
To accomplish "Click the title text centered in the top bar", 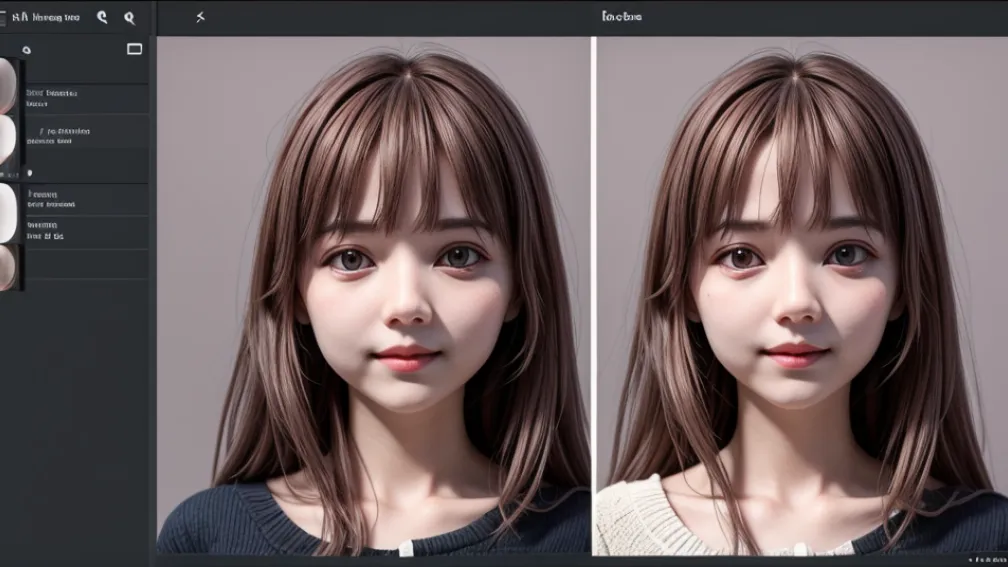I will (622, 17).
